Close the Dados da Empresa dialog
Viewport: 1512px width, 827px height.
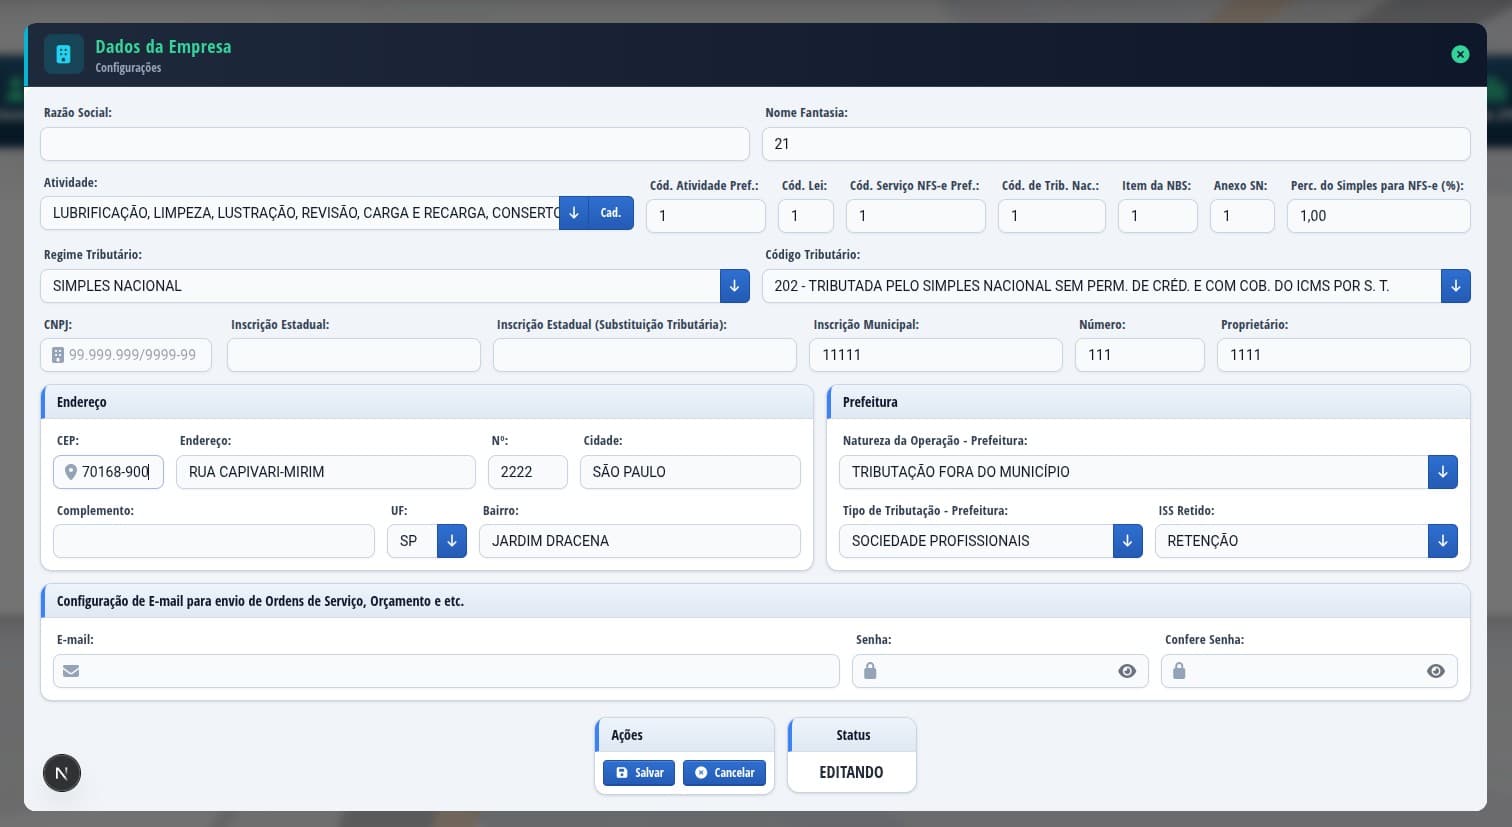[1460, 54]
